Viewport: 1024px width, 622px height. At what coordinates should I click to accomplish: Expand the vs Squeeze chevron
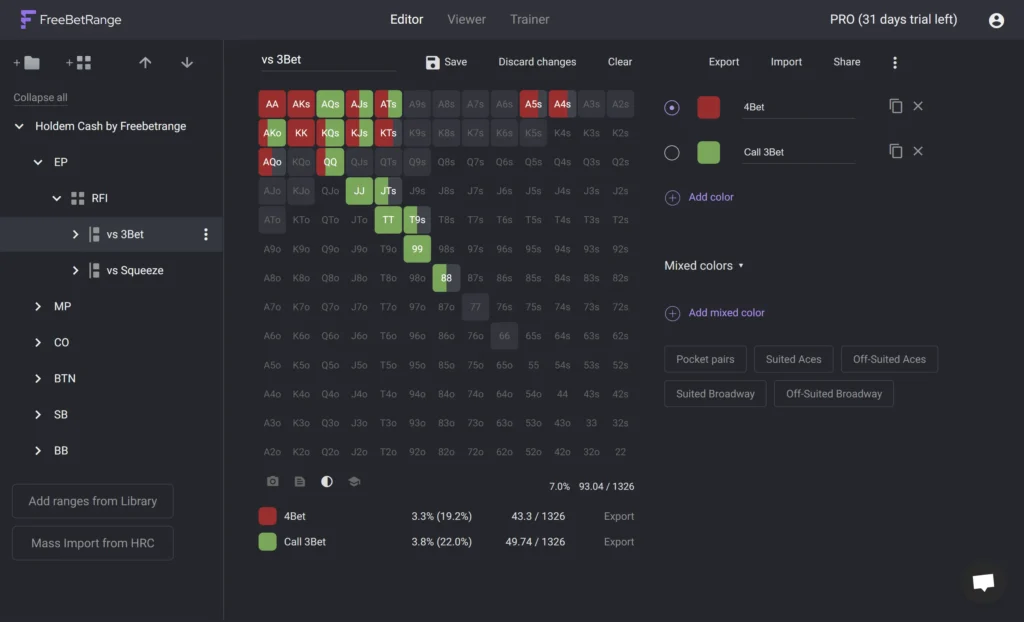click(75, 270)
